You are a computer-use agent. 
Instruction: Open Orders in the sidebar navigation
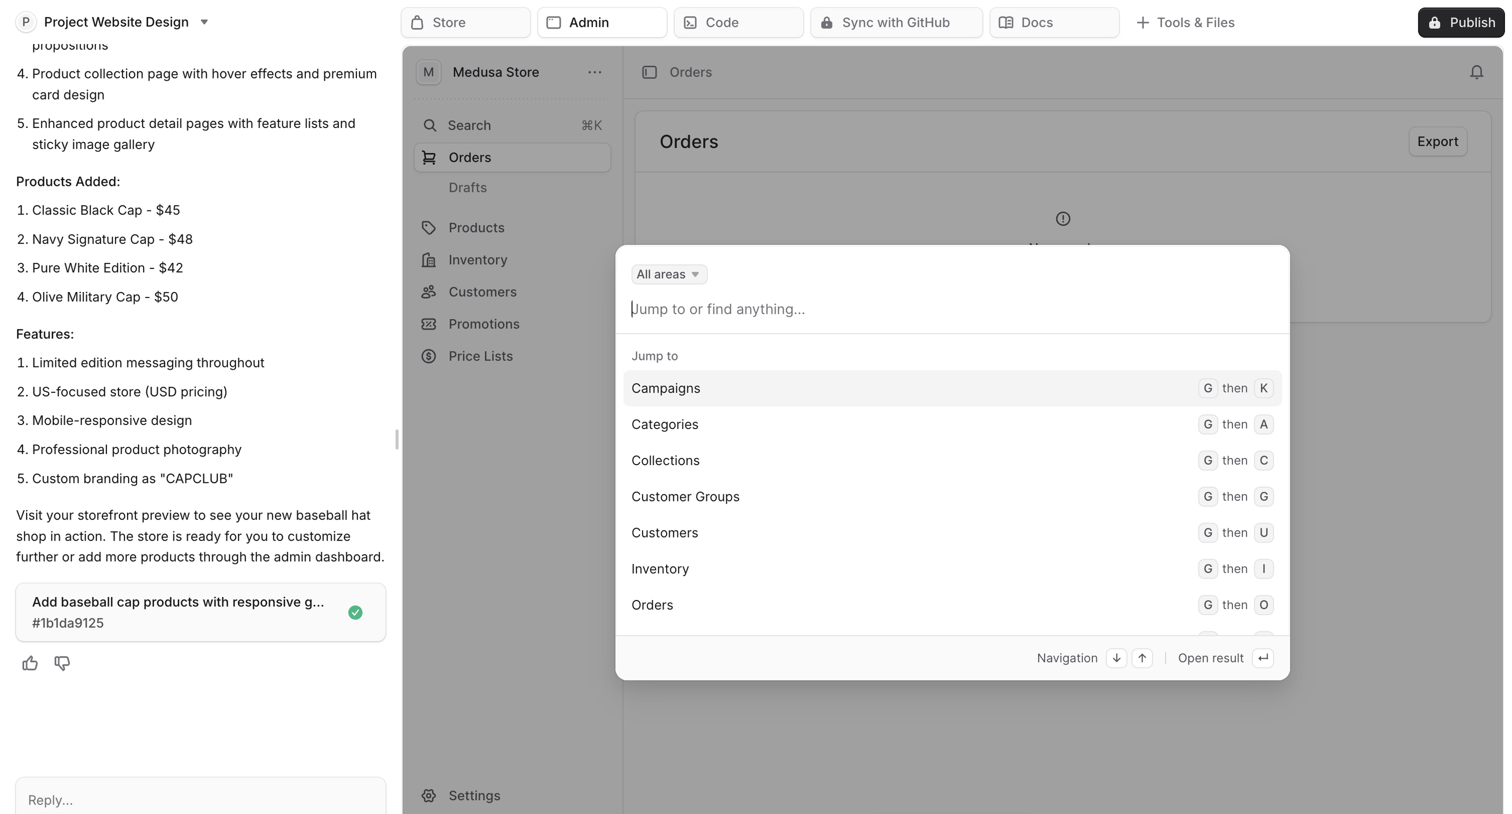pos(512,157)
